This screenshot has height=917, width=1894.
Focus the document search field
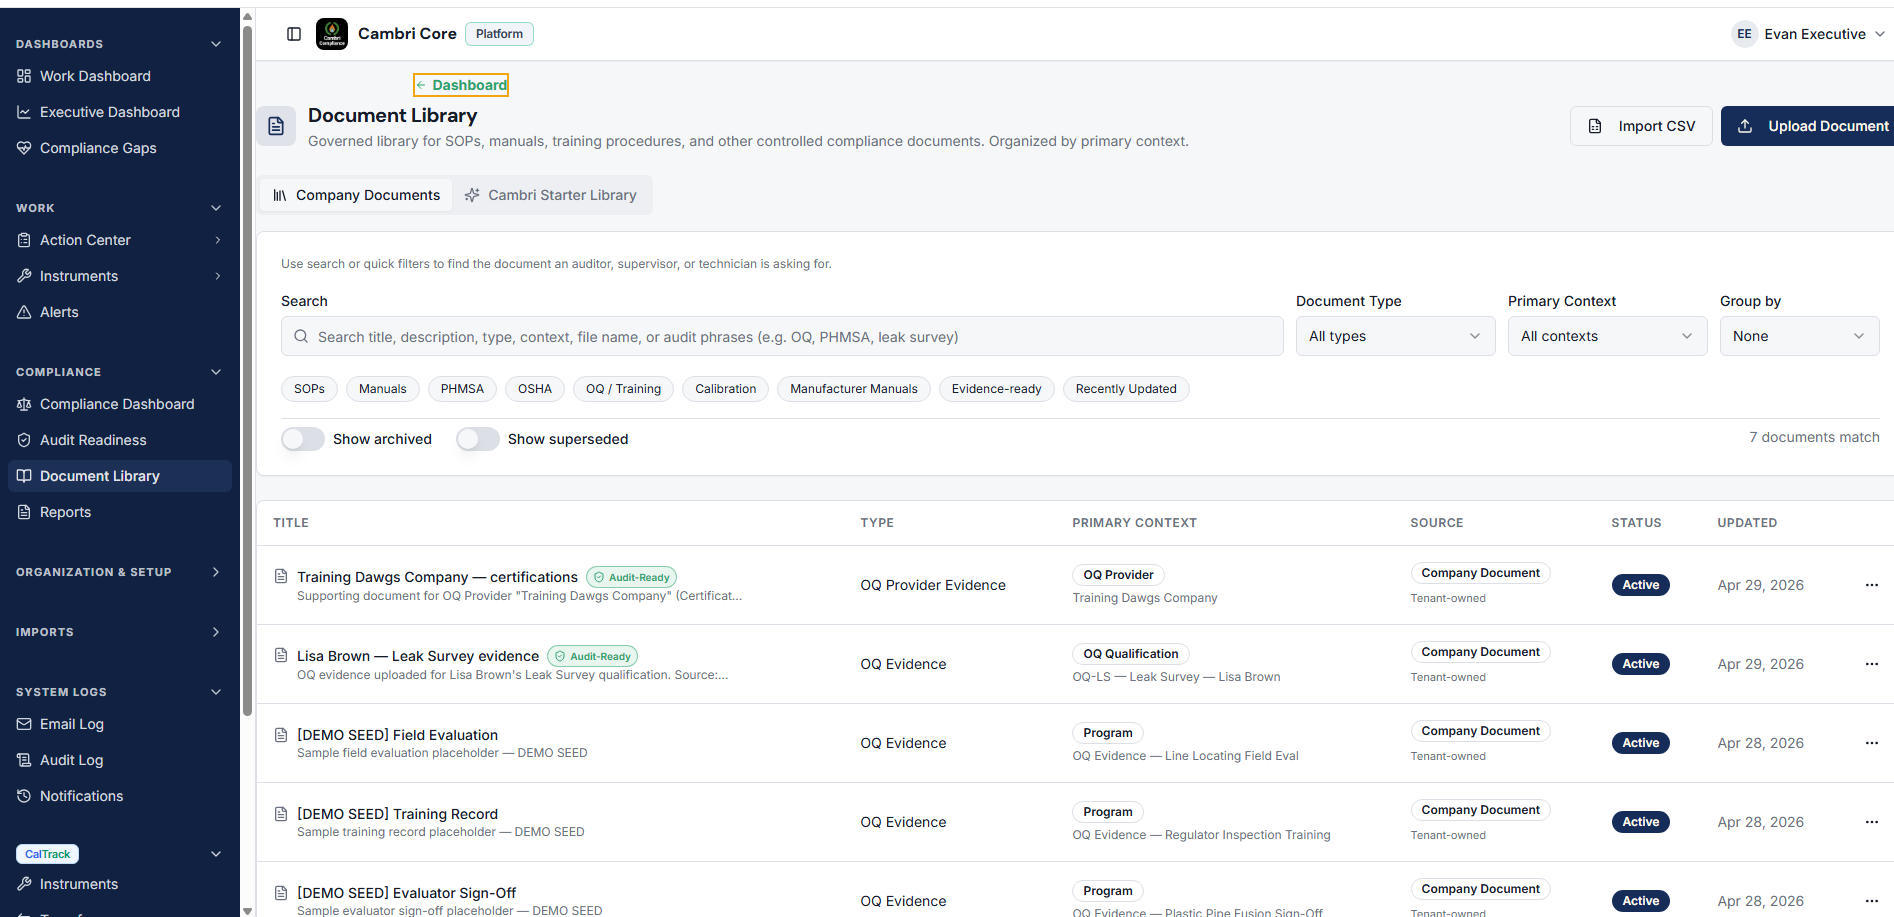click(782, 337)
